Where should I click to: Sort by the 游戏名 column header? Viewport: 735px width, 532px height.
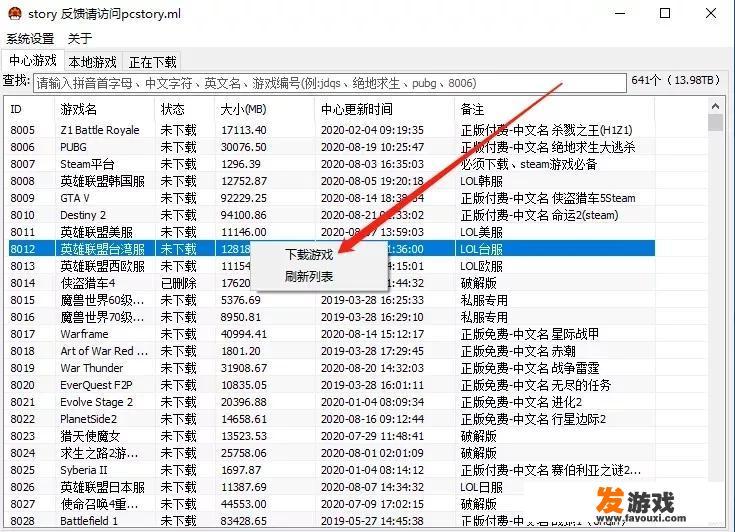tap(105, 110)
